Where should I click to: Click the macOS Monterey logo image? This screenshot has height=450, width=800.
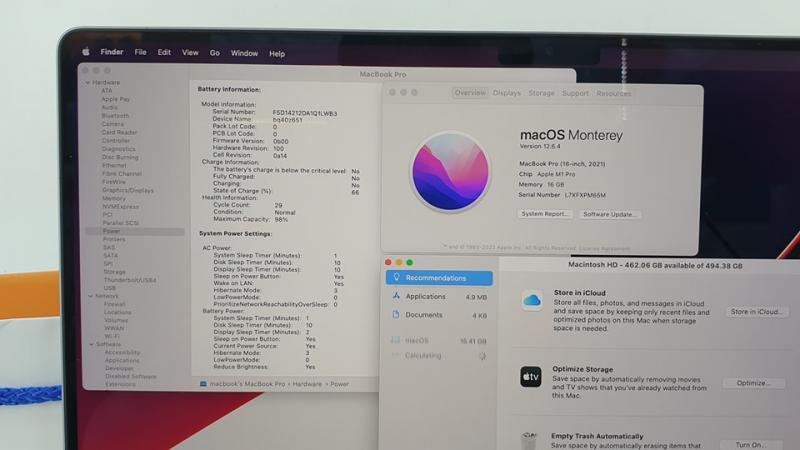pos(451,172)
